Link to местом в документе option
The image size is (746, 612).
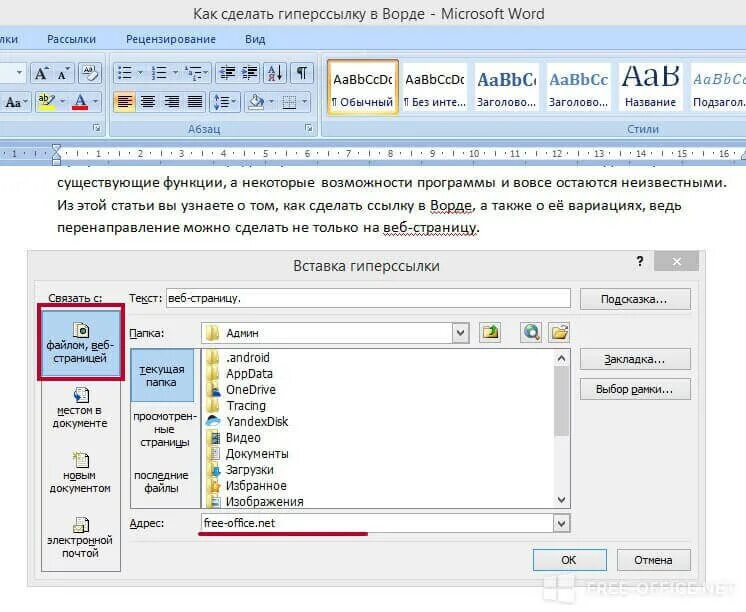(80, 408)
